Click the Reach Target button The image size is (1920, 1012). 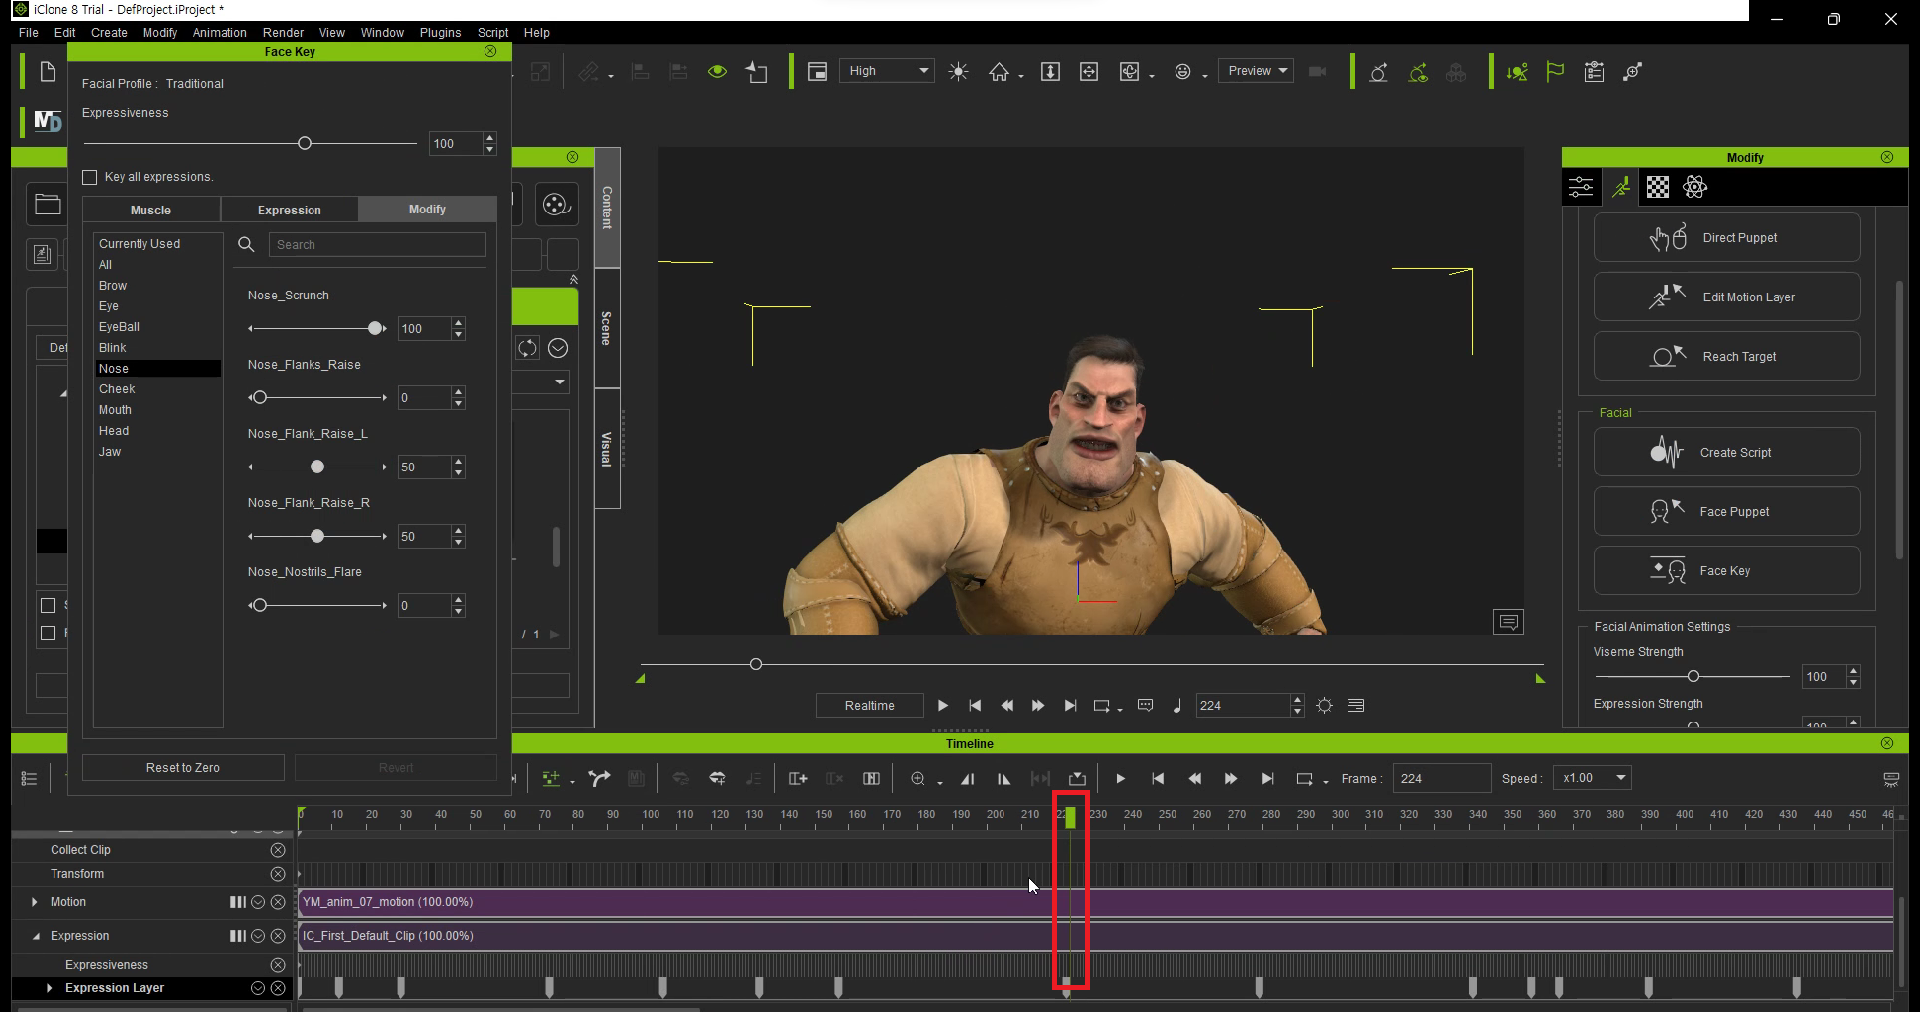(1726, 357)
